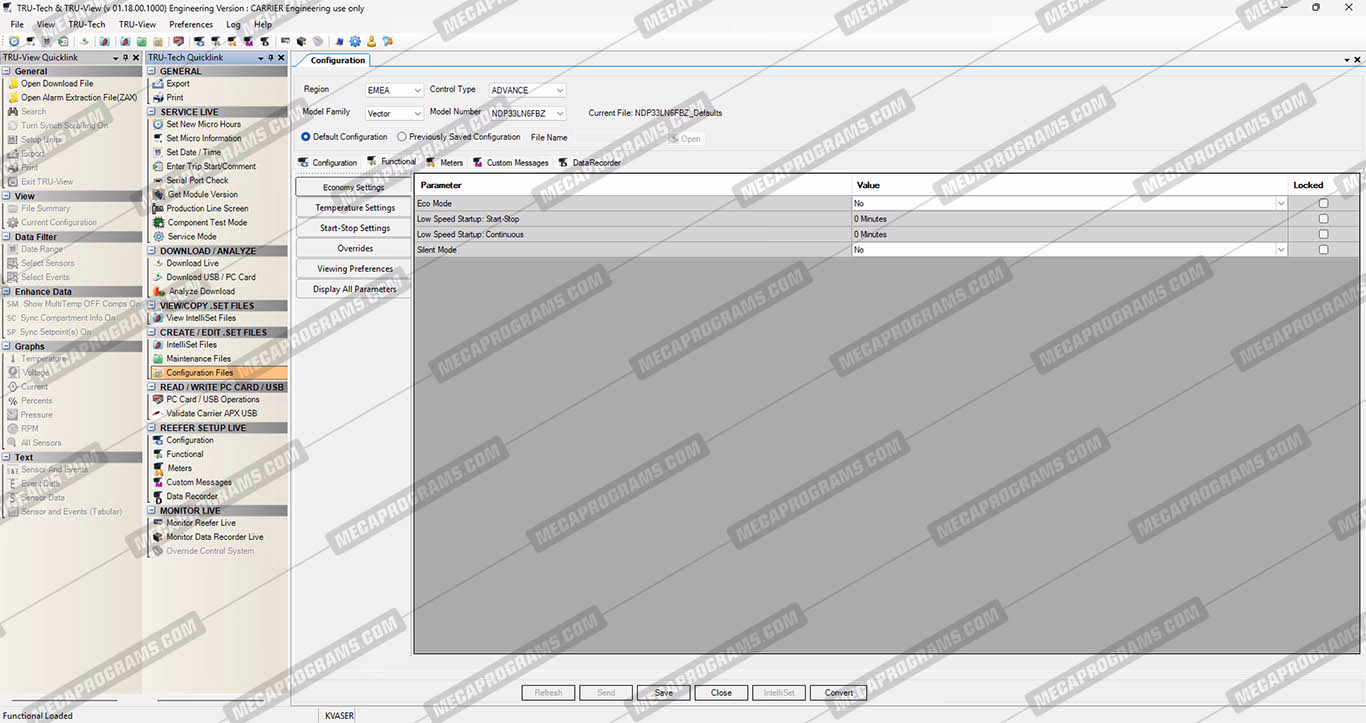Start Download Live

tap(192, 264)
